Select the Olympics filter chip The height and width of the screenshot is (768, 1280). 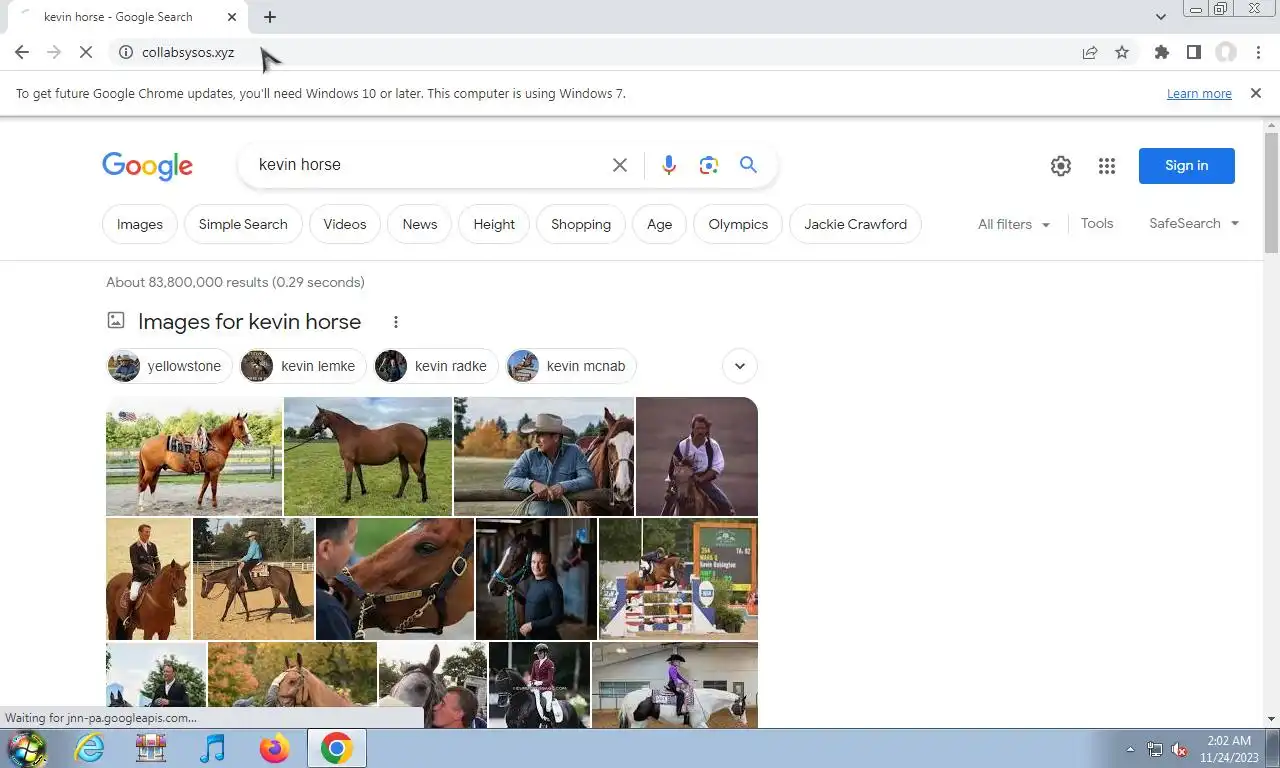tap(738, 224)
